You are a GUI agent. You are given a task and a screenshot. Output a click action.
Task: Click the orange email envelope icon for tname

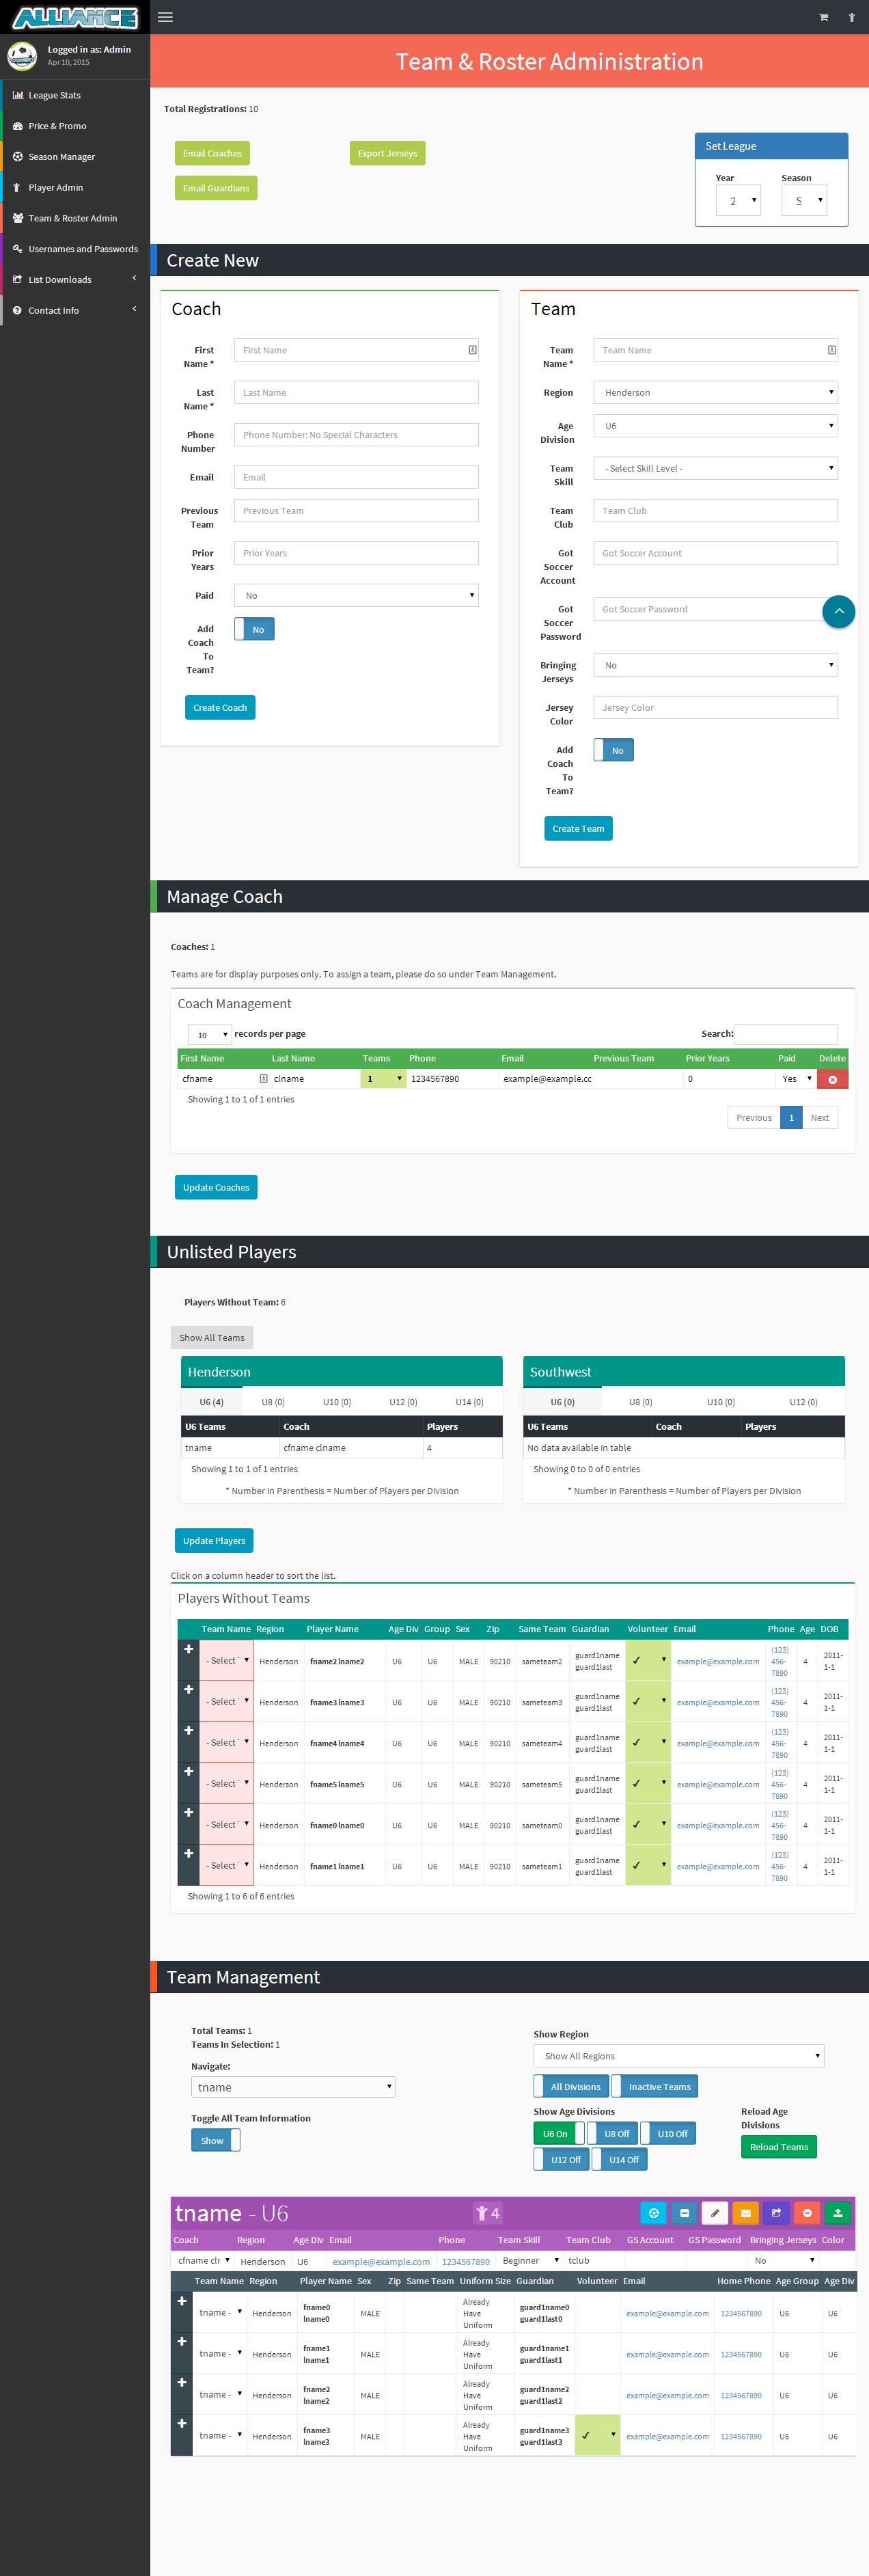tap(745, 2213)
